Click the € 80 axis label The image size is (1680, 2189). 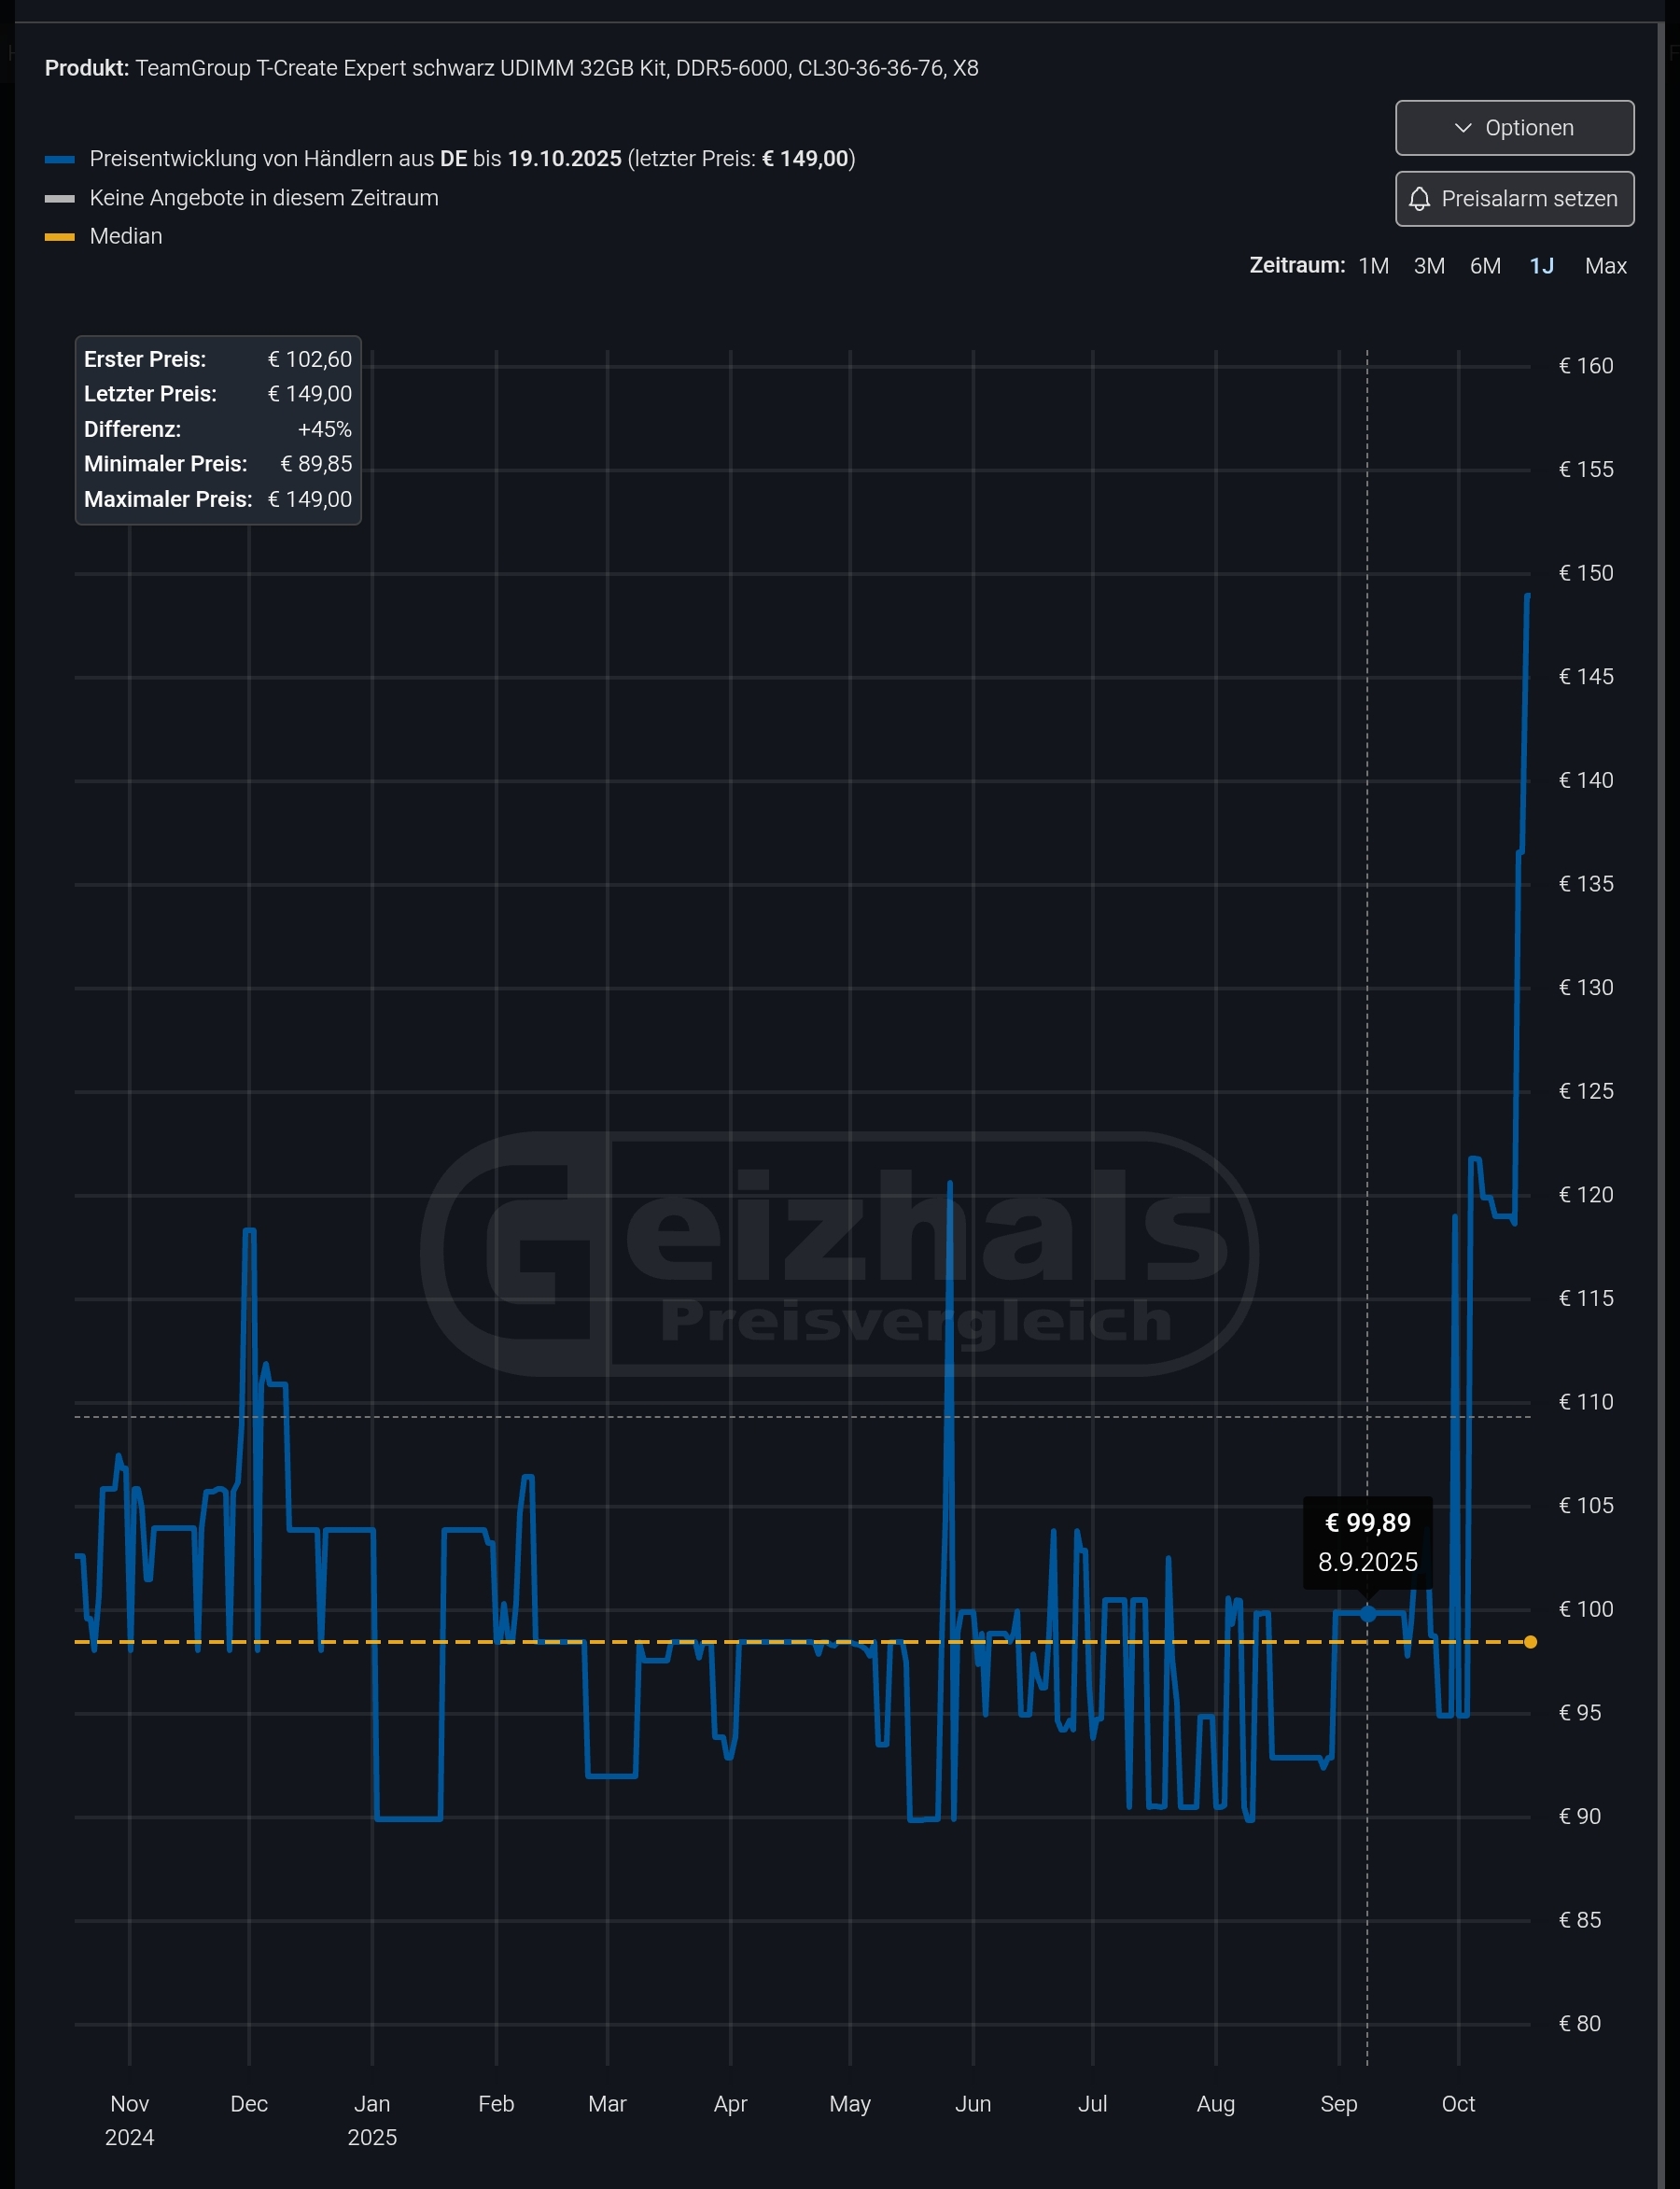pos(1580,2024)
